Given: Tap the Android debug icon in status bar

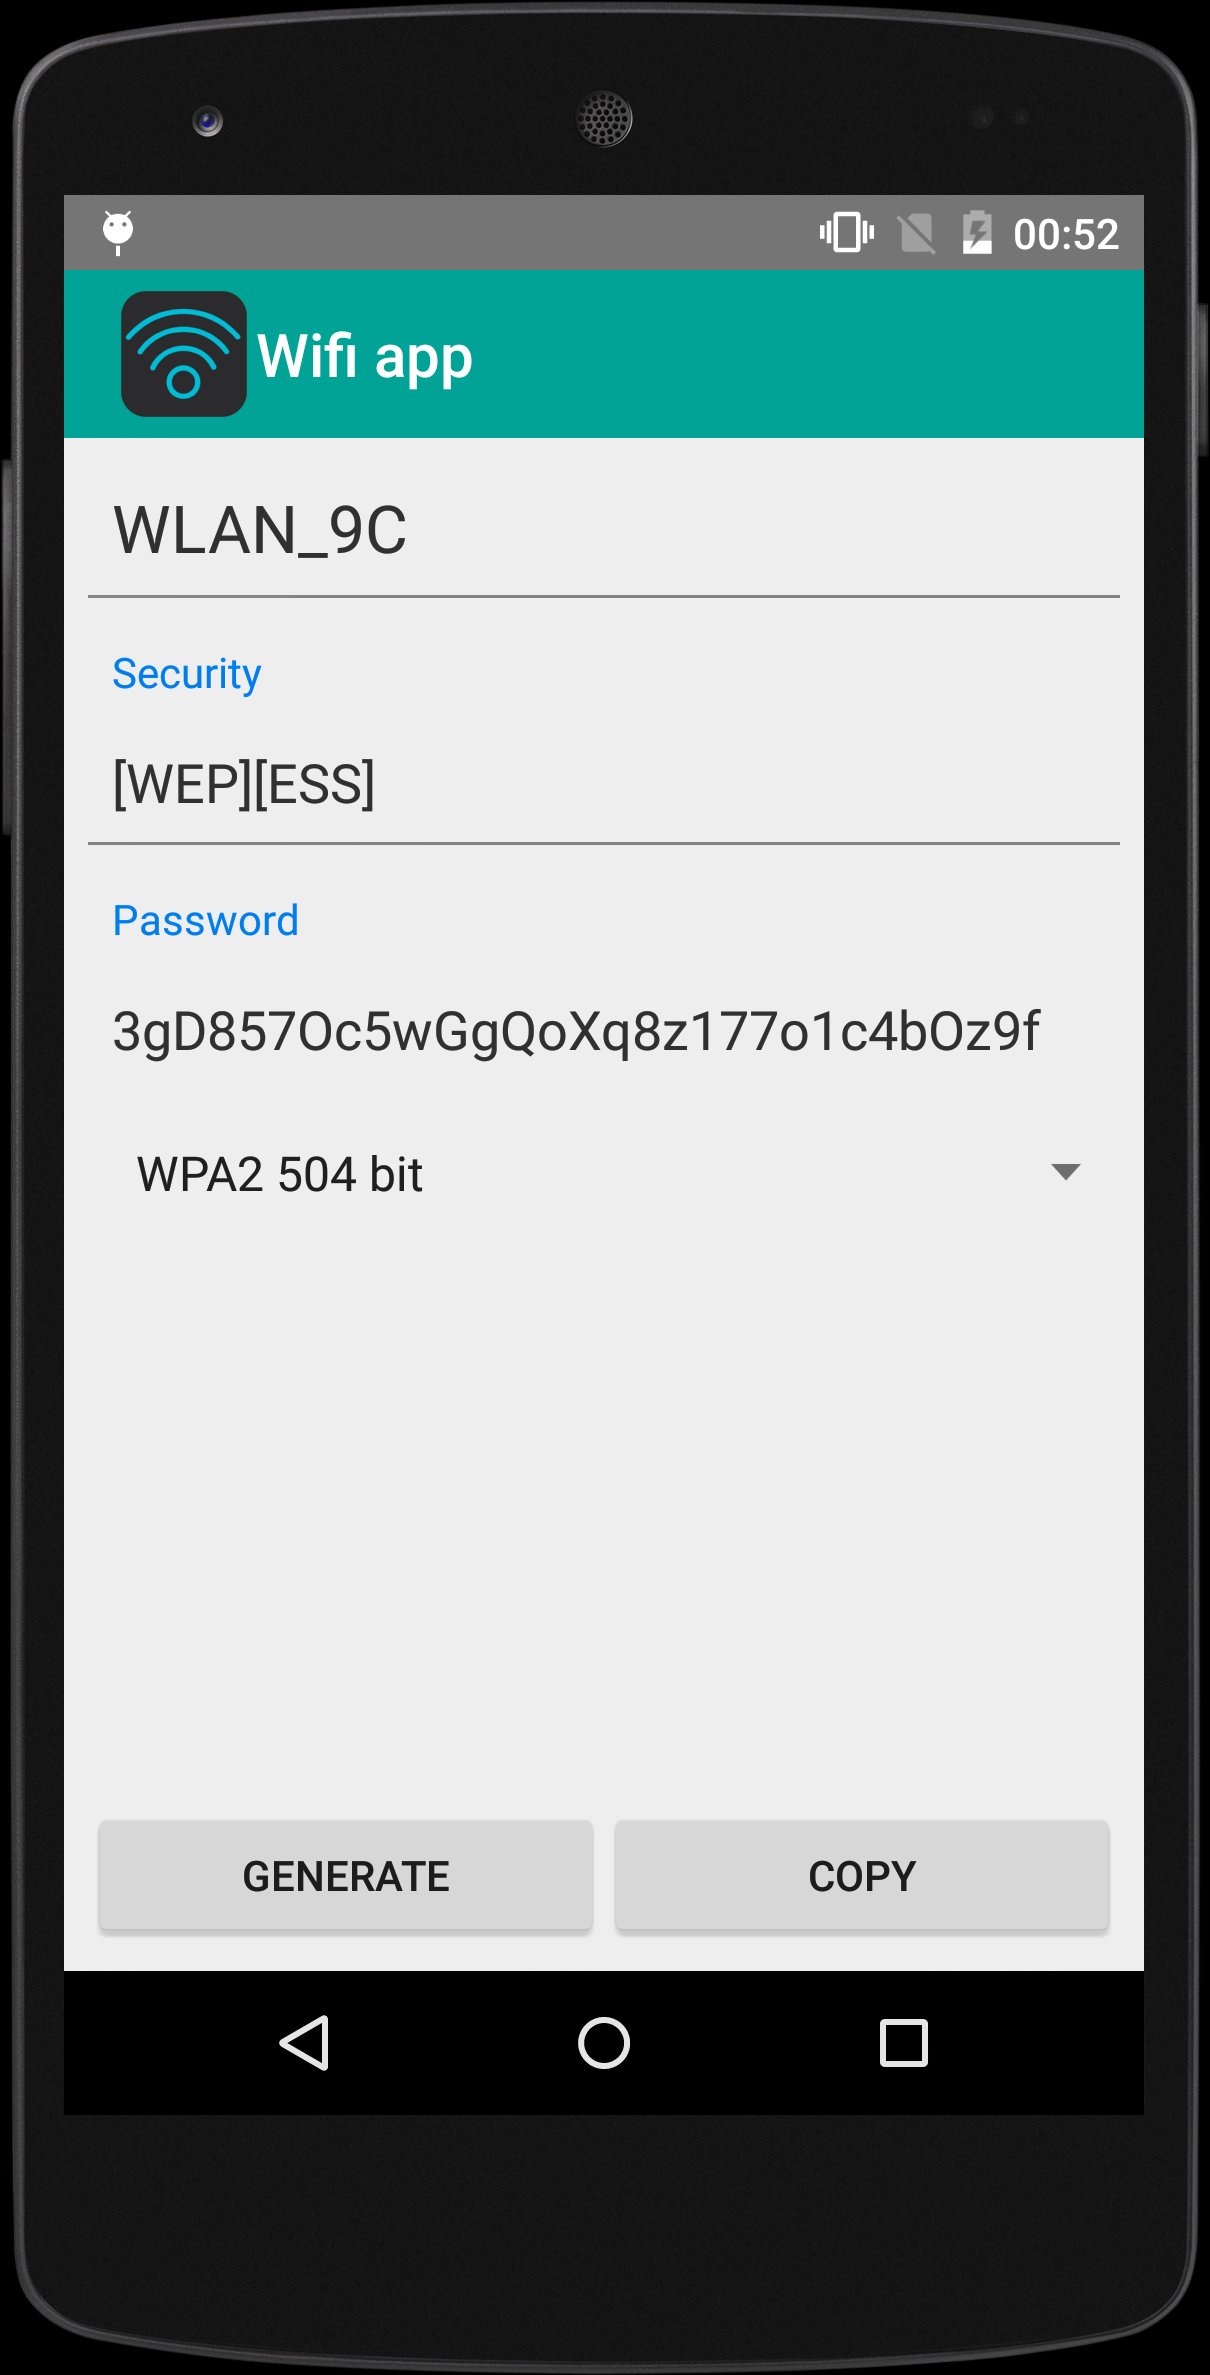Looking at the screenshot, I should coord(118,233).
